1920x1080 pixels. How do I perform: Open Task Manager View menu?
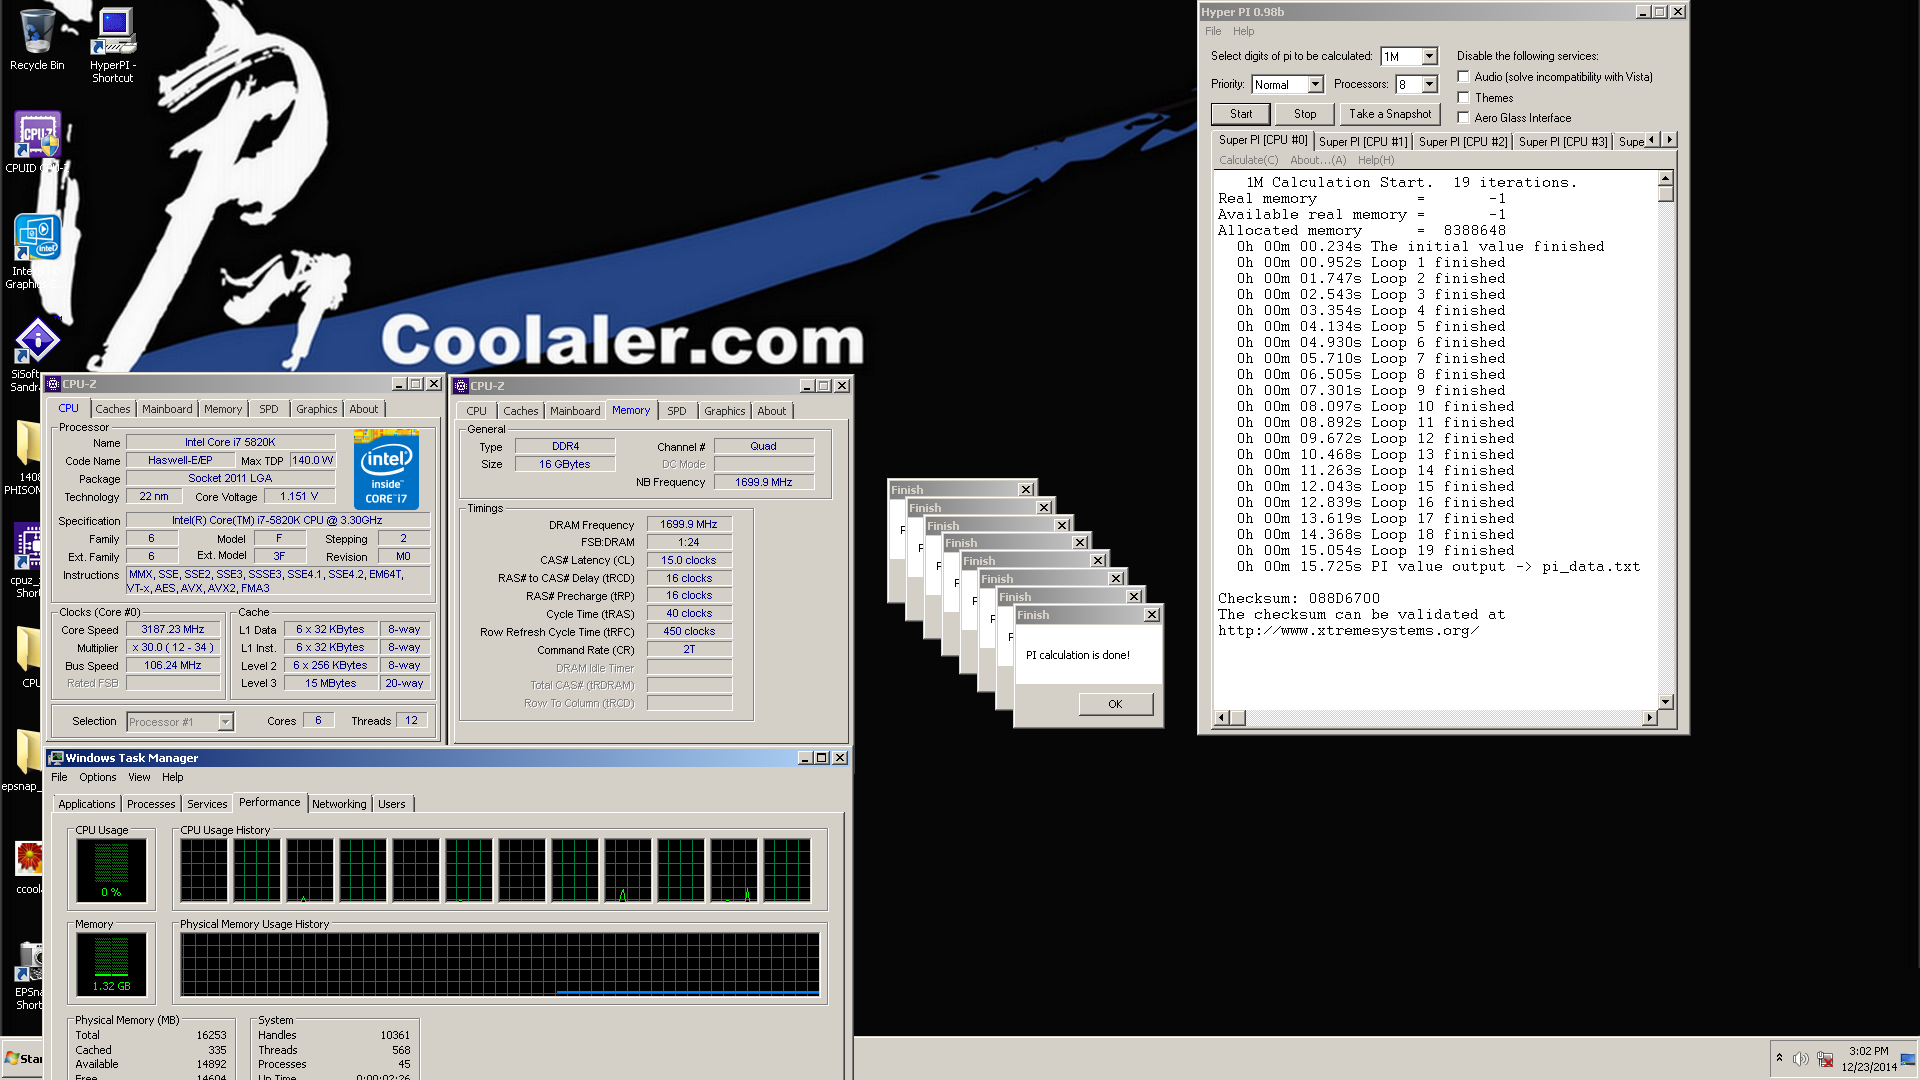pyautogui.click(x=139, y=777)
